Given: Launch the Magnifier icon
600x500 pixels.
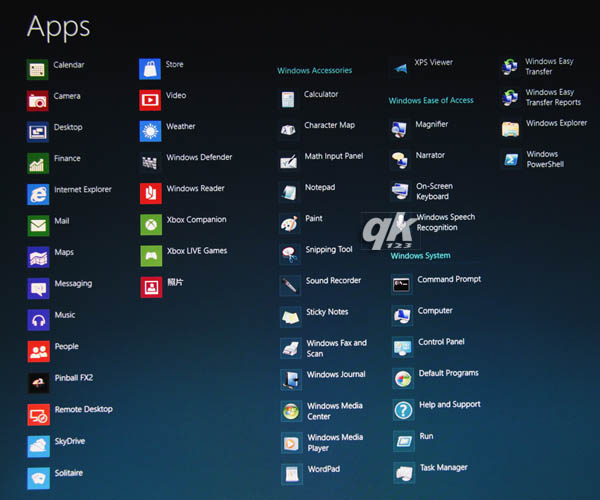Looking at the screenshot, I should pyautogui.click(x=400, y=129).
